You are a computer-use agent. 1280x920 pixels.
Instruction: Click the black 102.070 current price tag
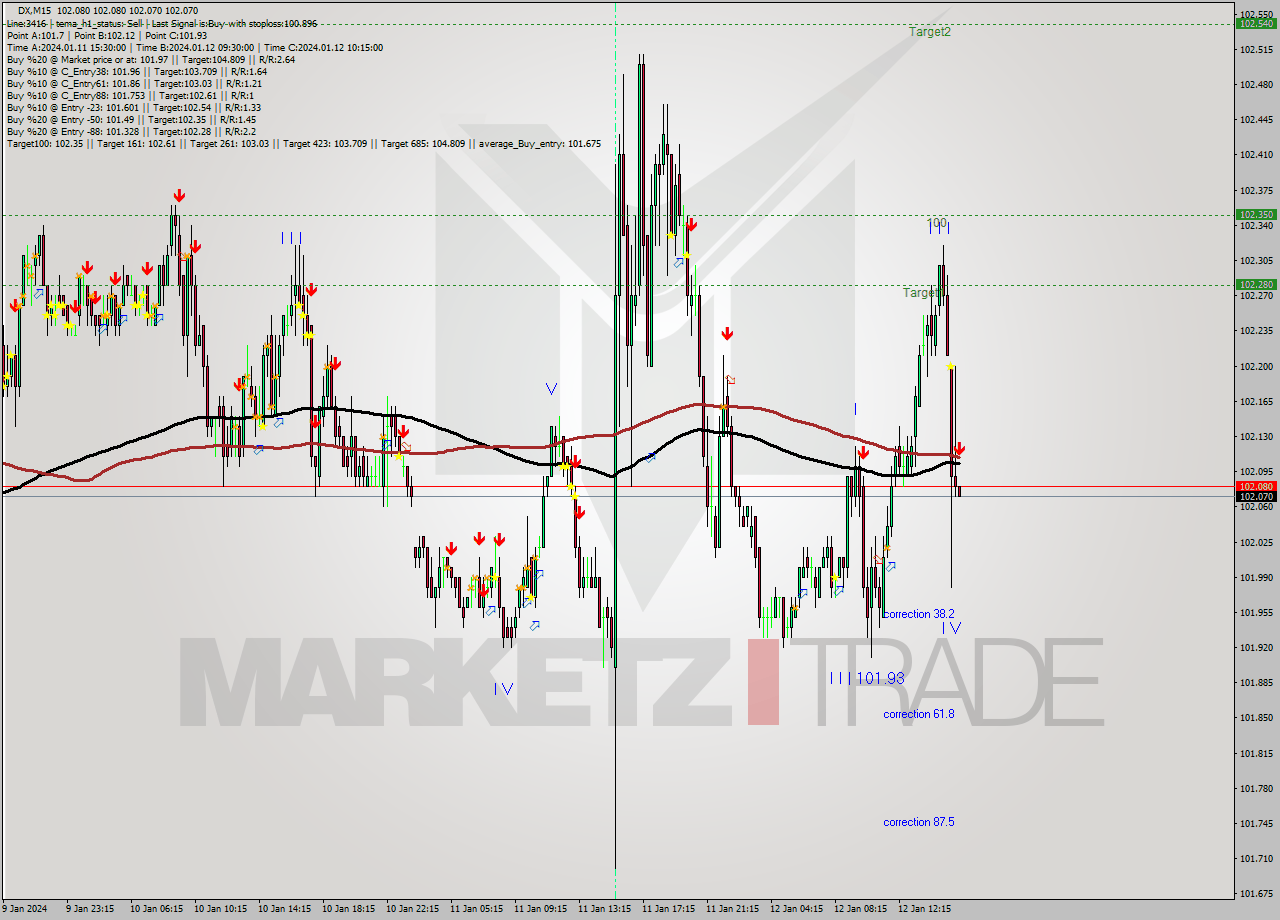coord(1256,496)
